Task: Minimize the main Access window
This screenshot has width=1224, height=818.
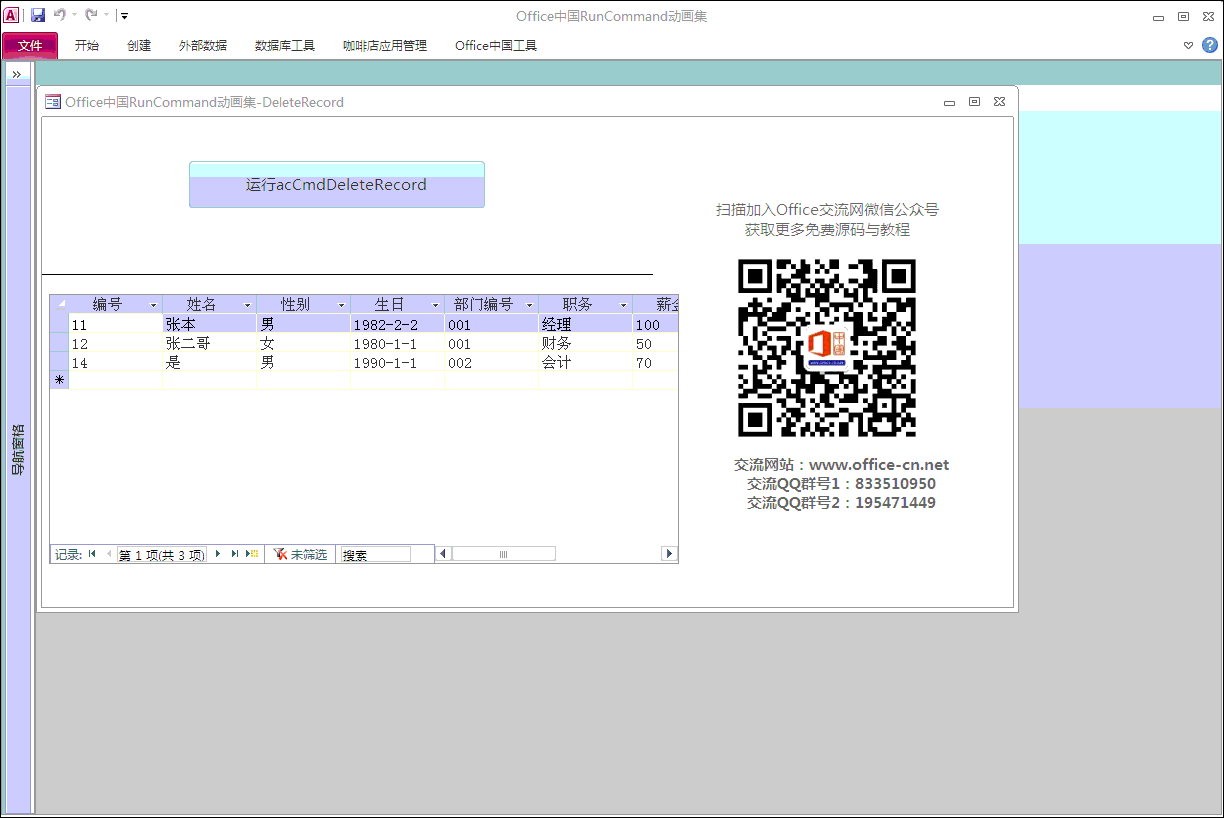Action: coord(1158,17)
